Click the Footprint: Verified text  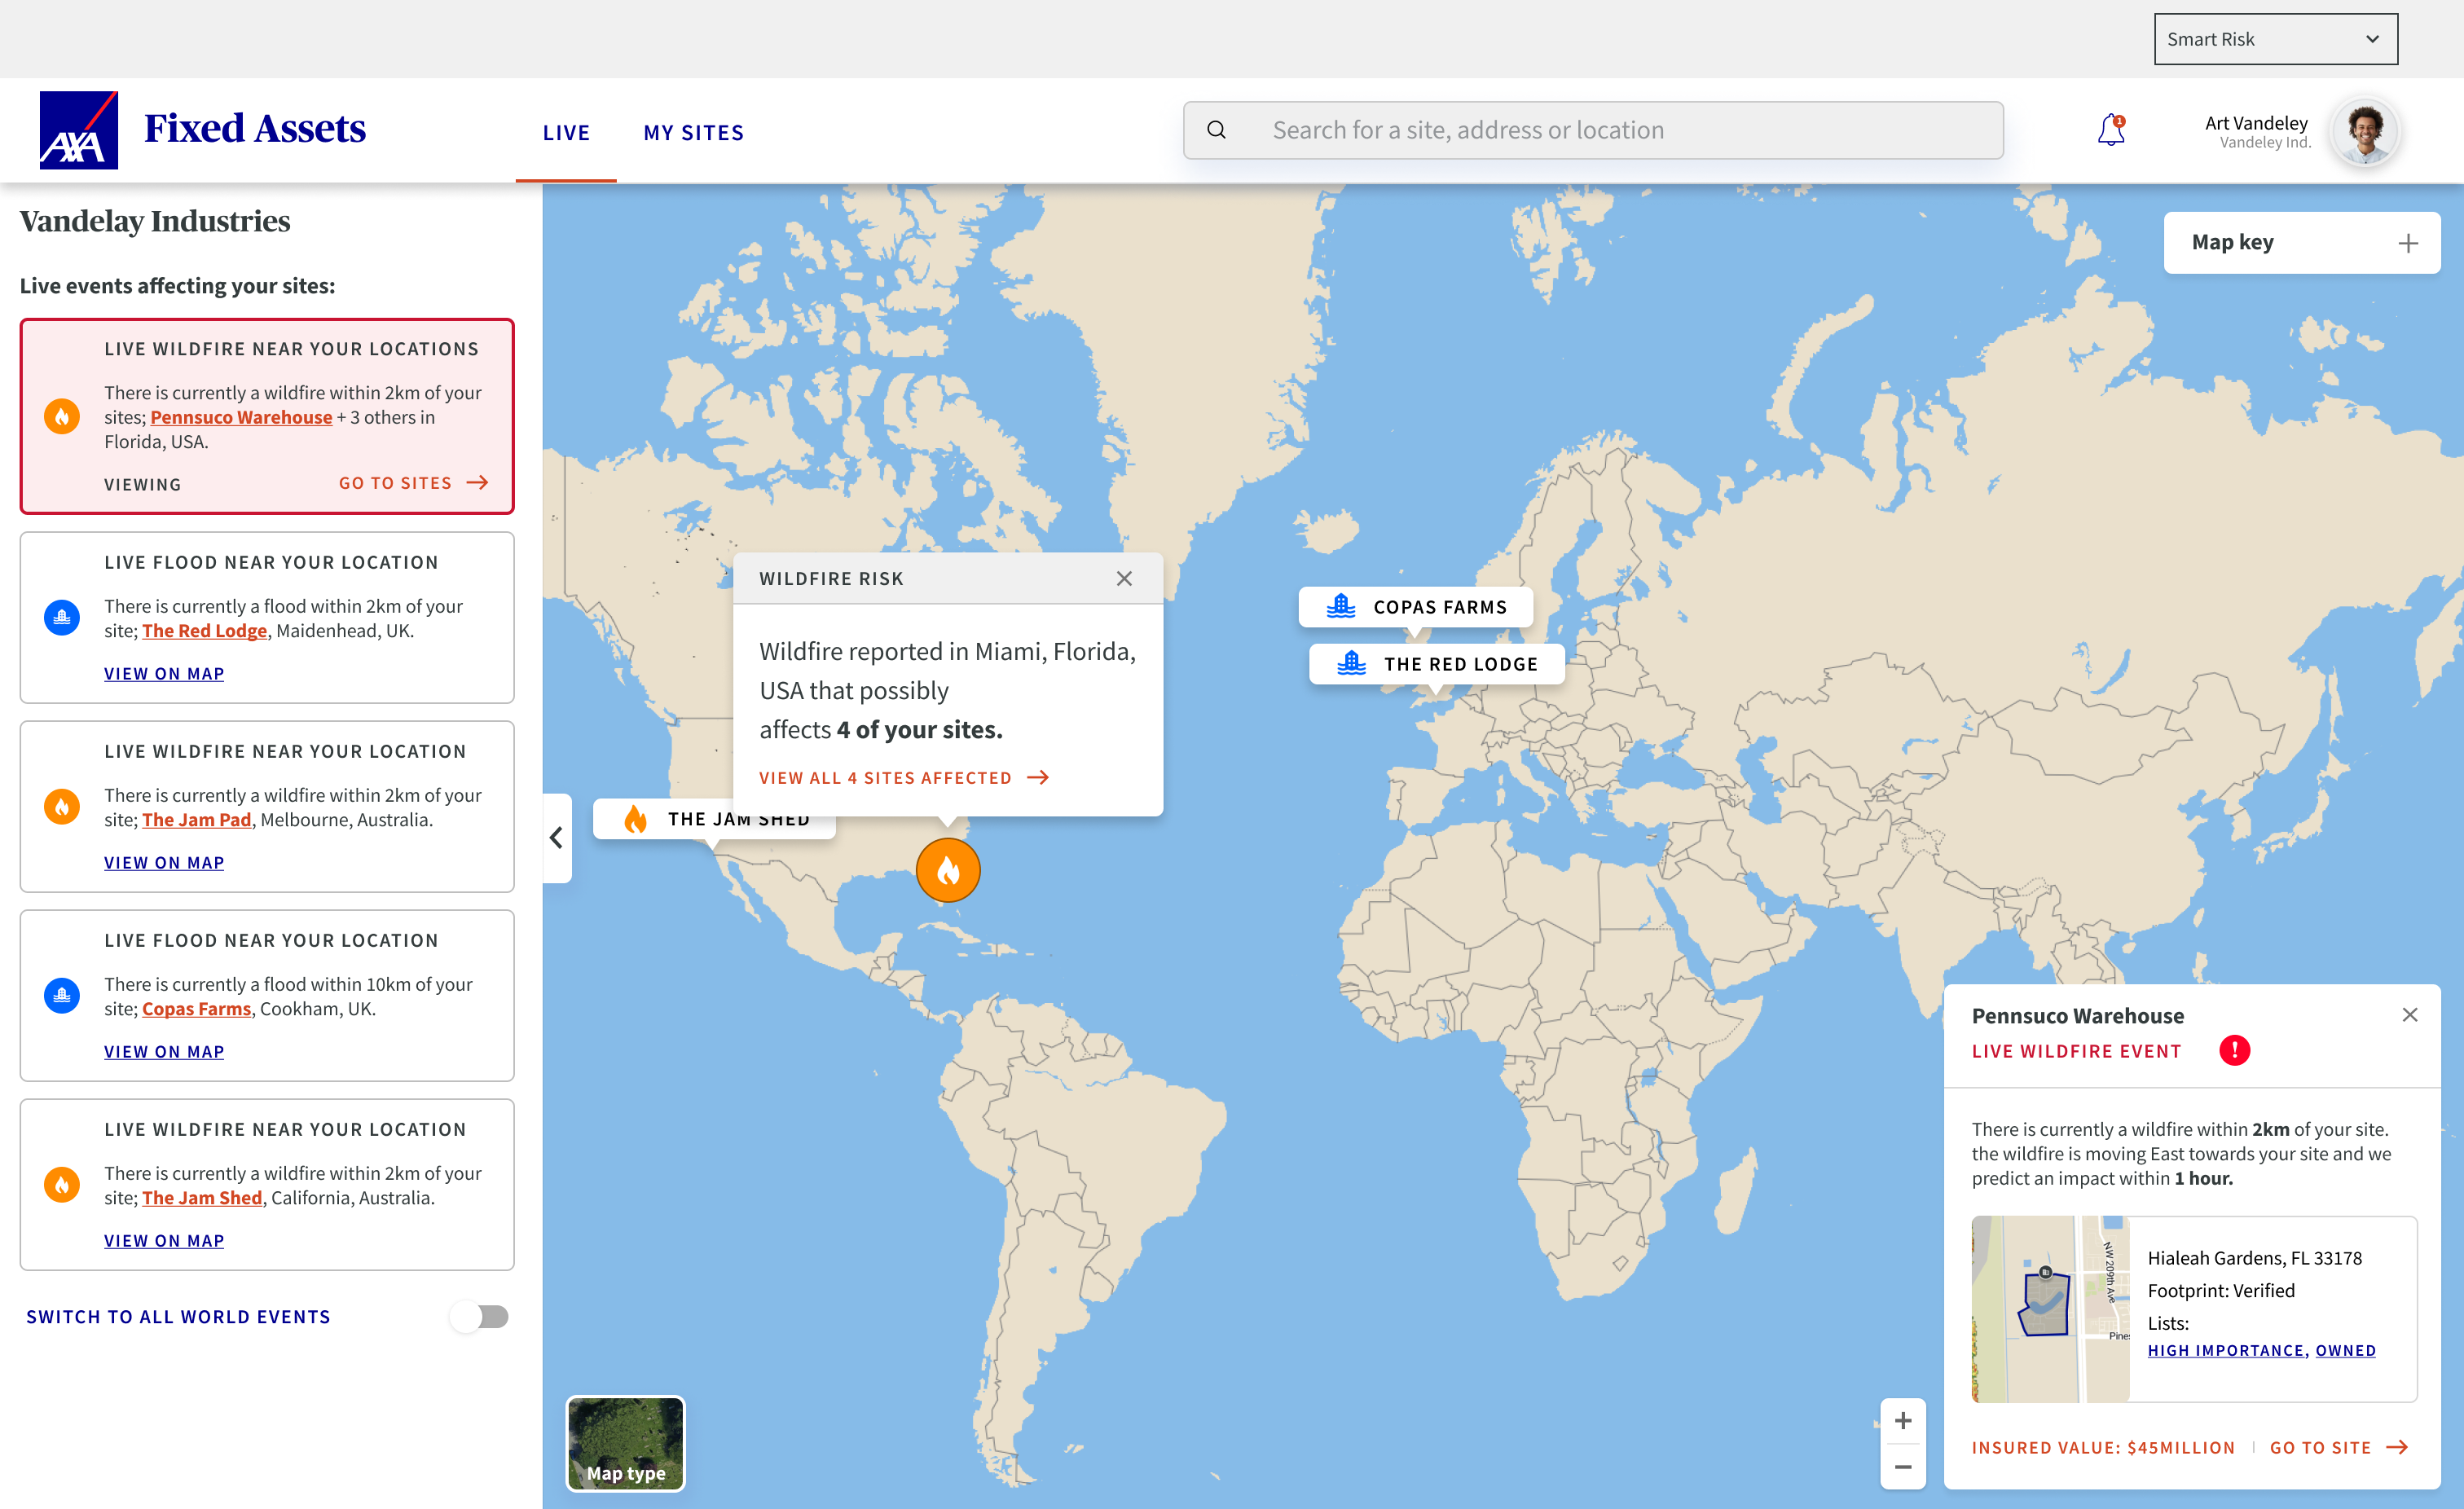pyautogui.click(x=2221, y=1291)
